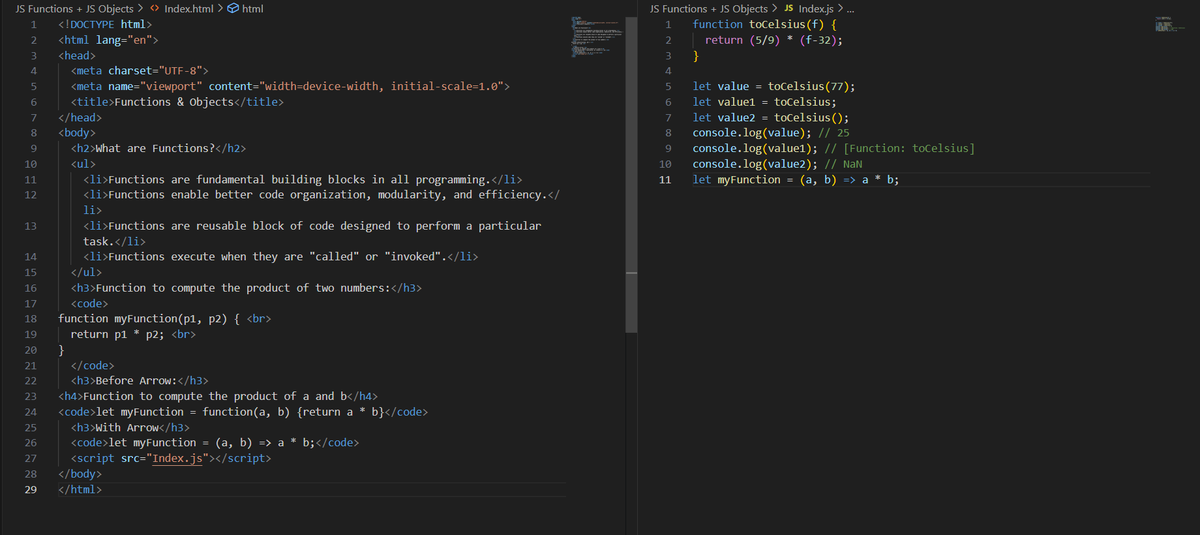Click the 'let value2 = toCelsius();' line
The height and width of the screenshot is (535, 1200).
(x=770, y=117)
